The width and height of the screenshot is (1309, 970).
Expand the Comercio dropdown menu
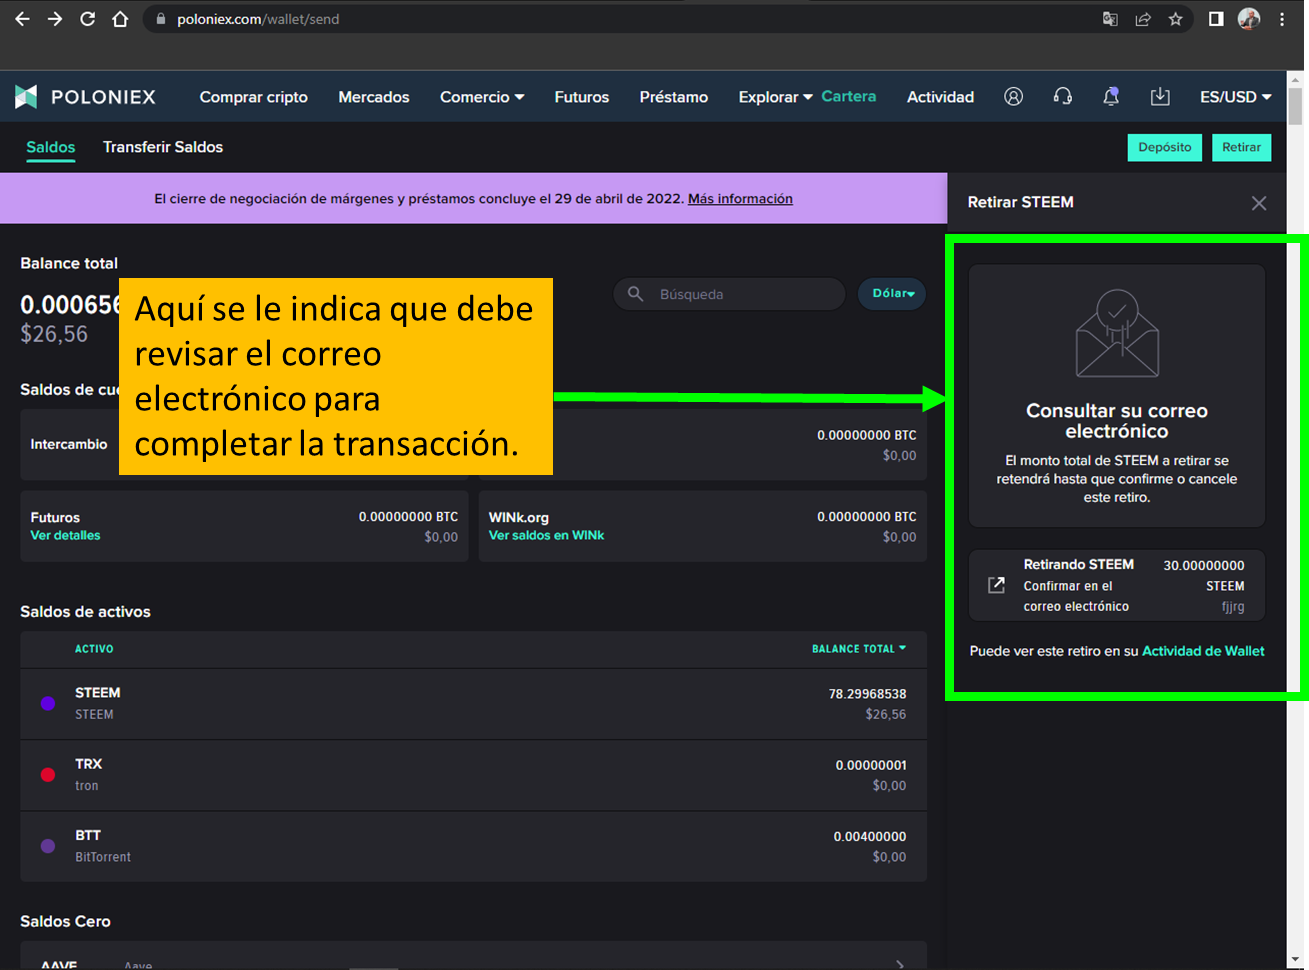click(x=482, y=97)
